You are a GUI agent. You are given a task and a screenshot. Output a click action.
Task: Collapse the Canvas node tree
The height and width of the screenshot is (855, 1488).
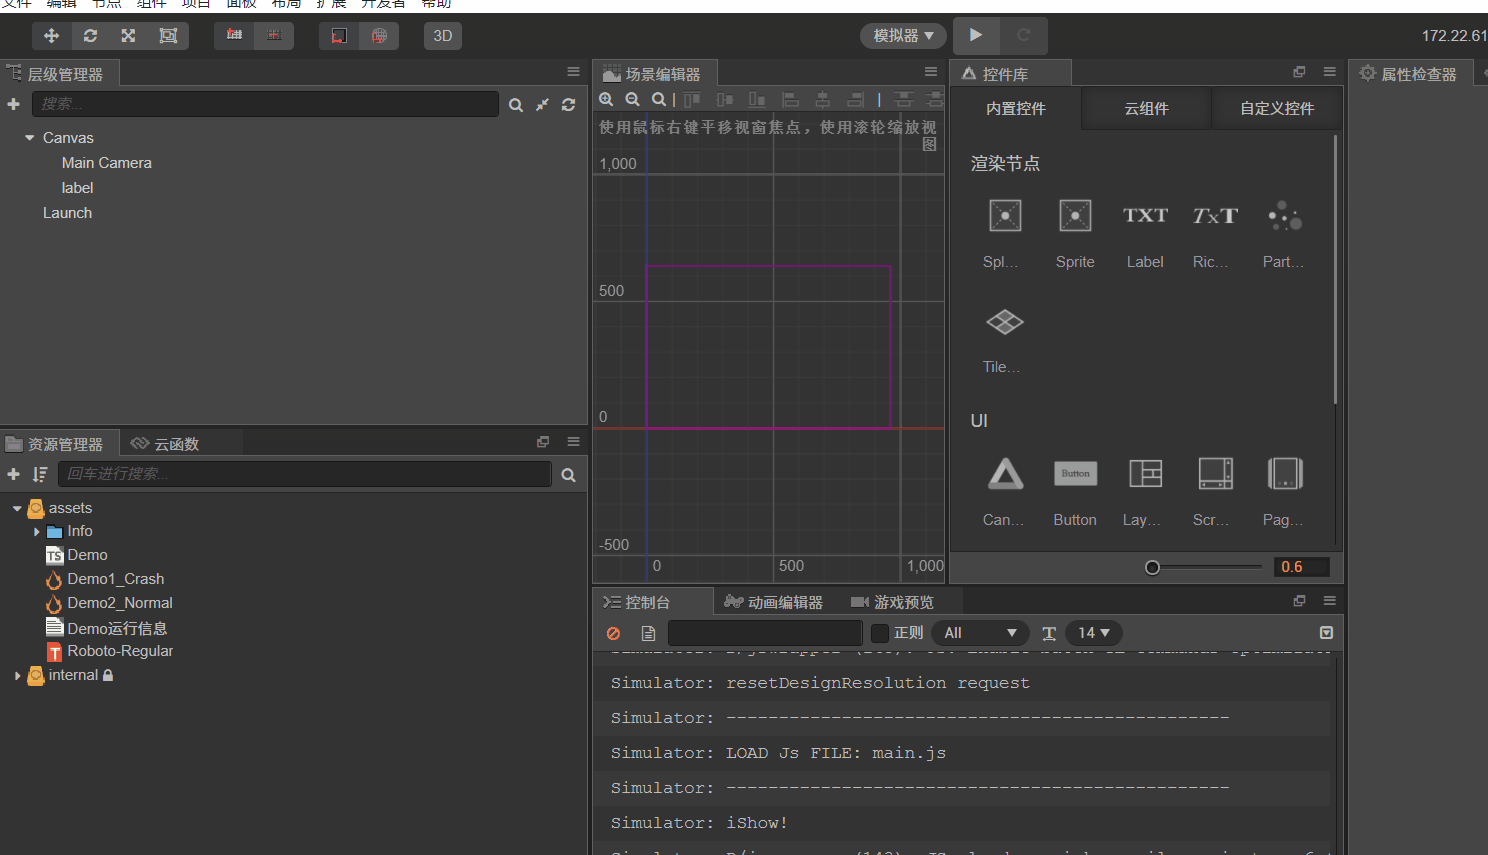pyautogui.click(x=30, y=138)
